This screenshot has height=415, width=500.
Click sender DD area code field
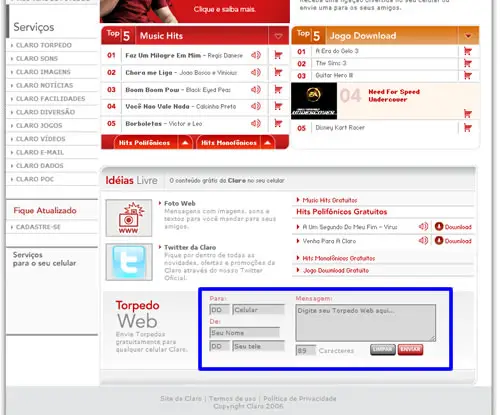[220, 346]
